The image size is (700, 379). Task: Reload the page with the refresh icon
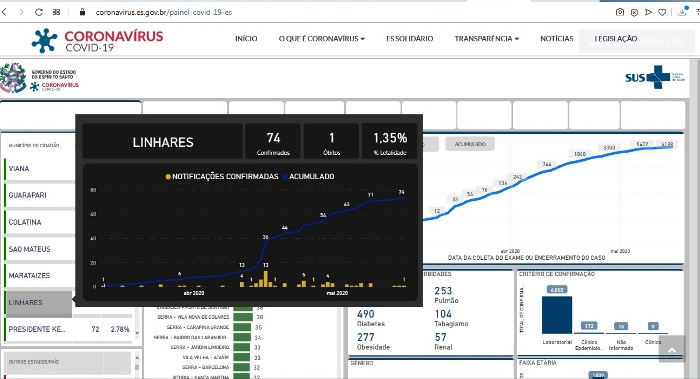click(39, 12)
